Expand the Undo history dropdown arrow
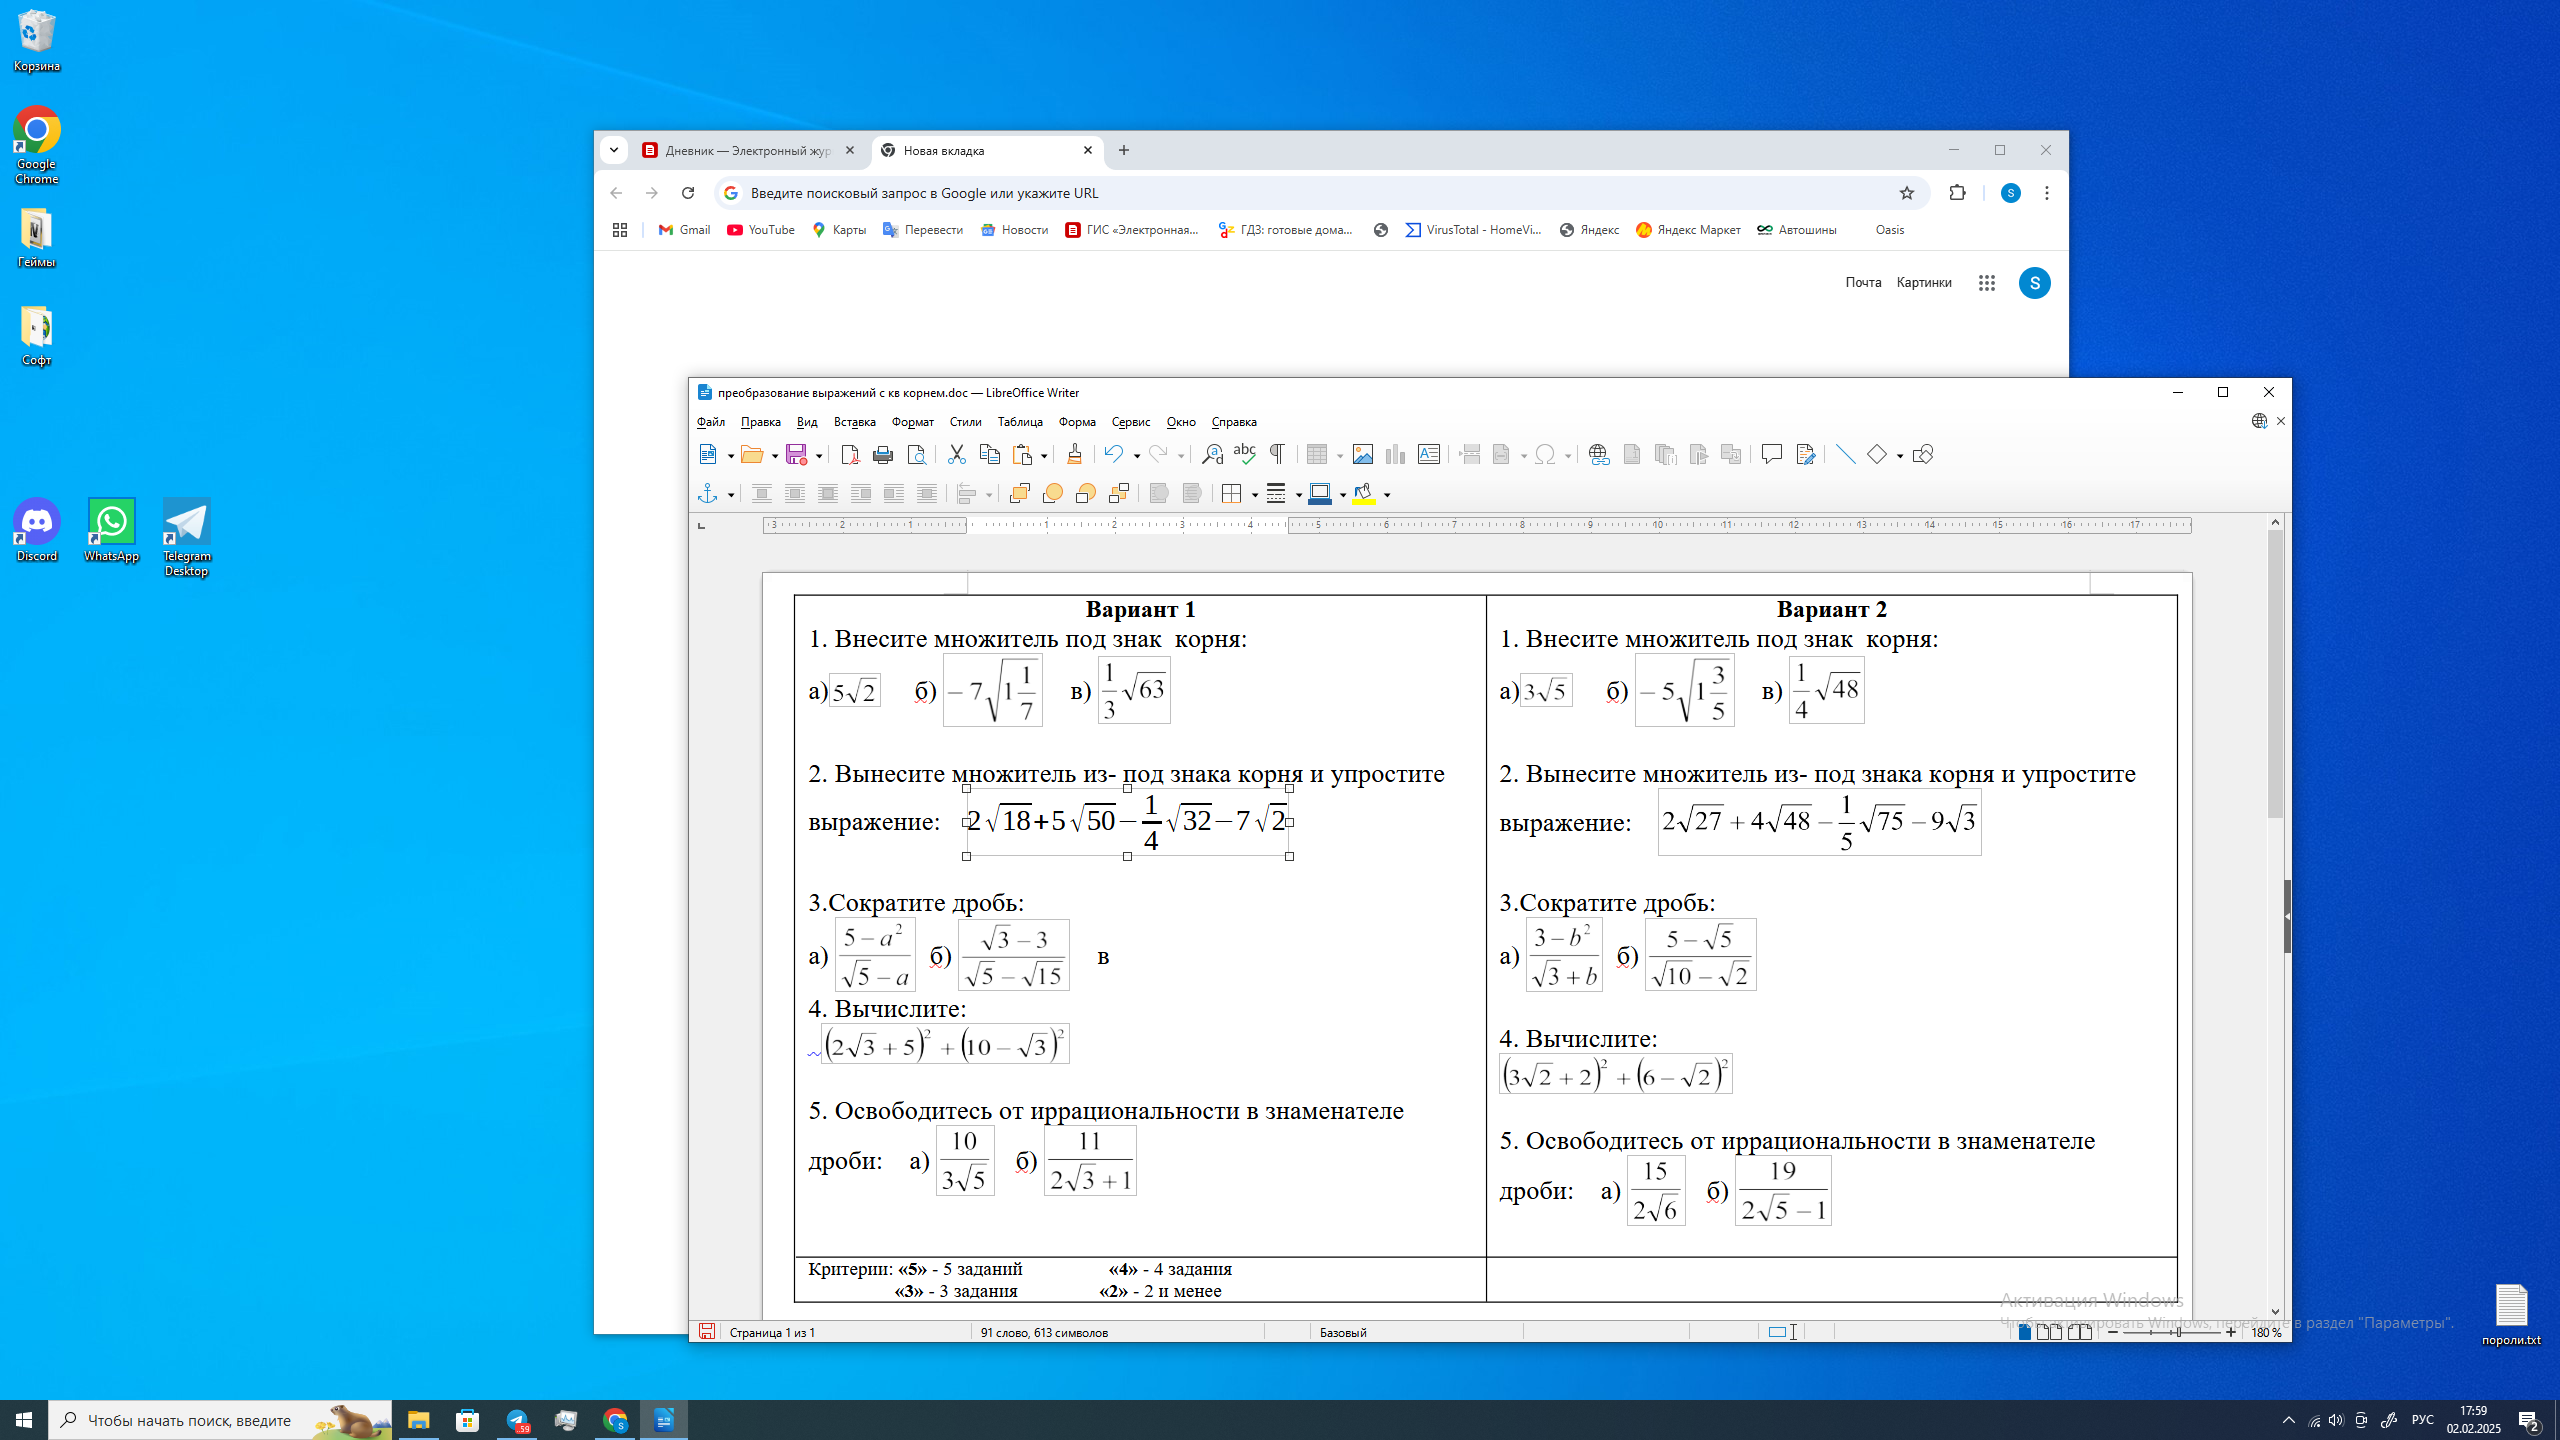Image resolution: width=2560 pixels, height=1440 pixels. pyautogui.click(x=1136, y=456)
